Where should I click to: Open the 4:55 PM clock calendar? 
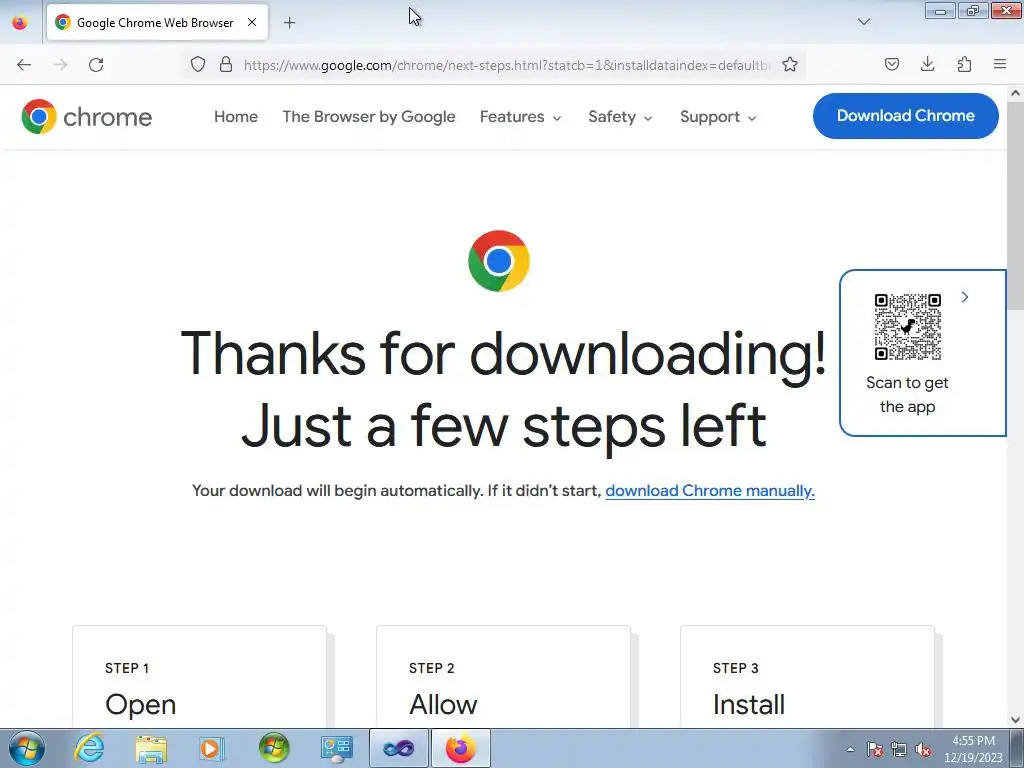pos(973,749)
